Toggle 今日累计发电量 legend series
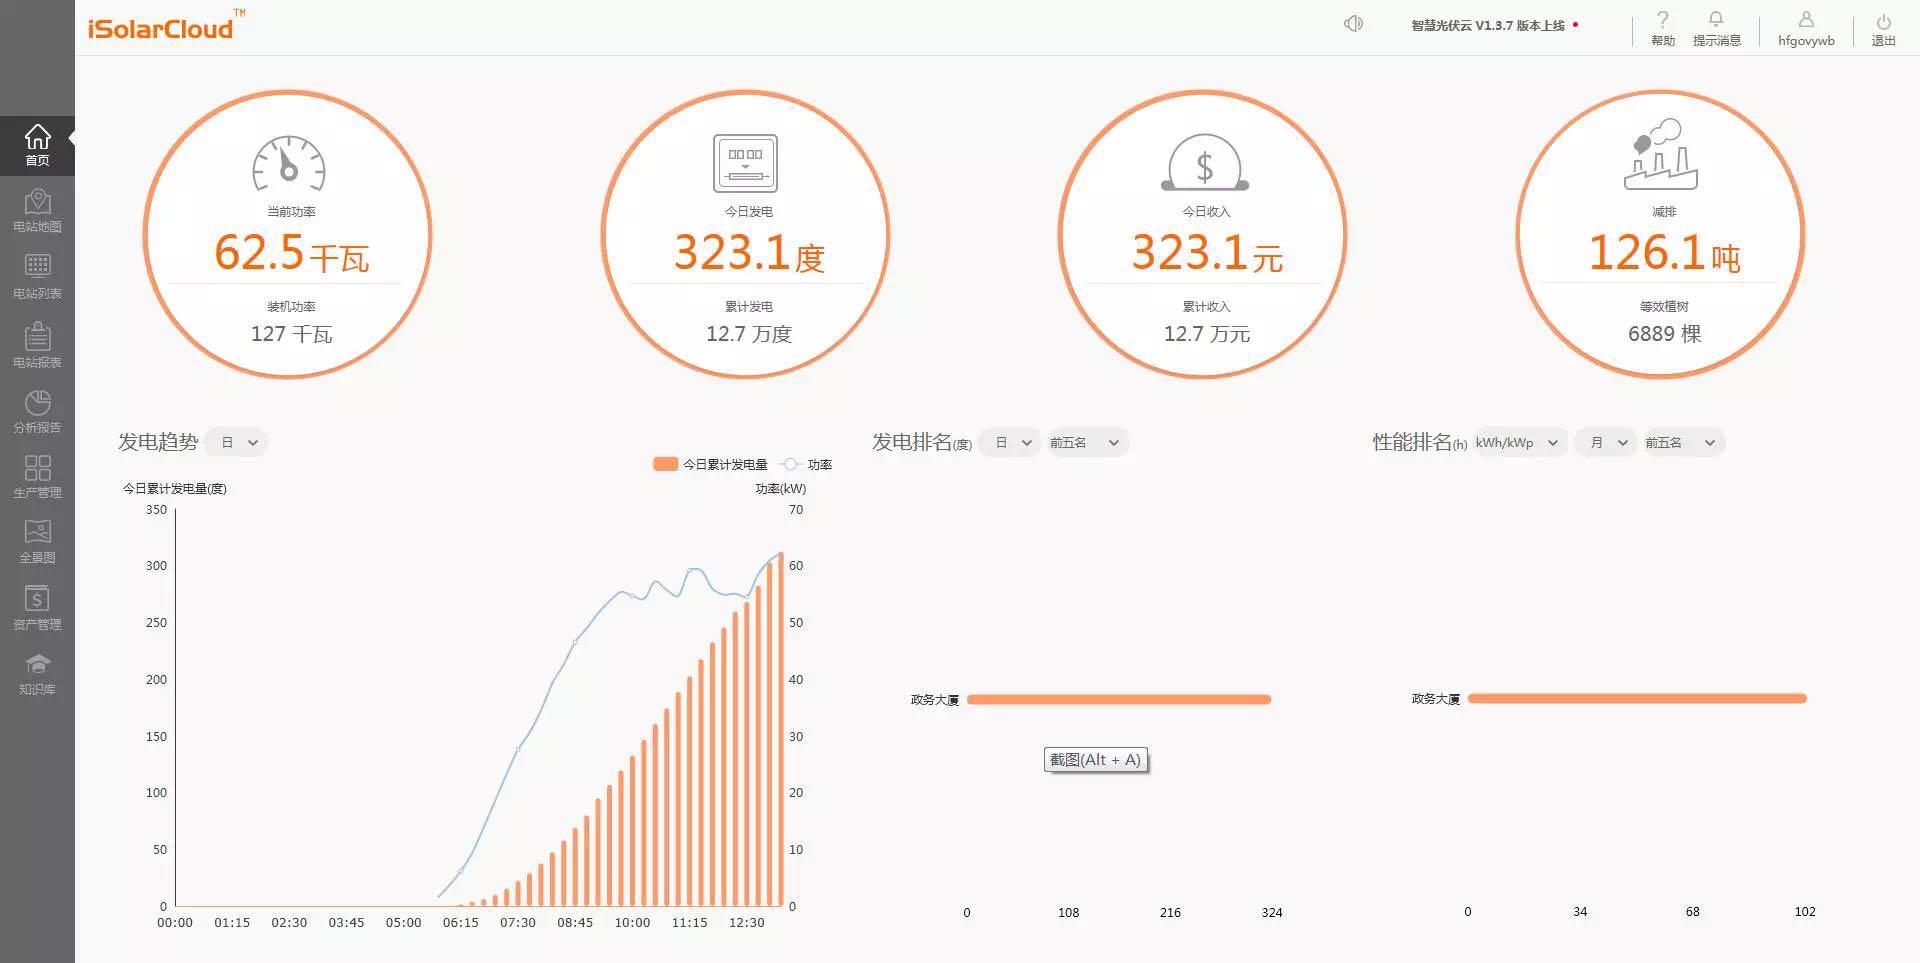Image resolution: width=1920 pixels, height=963 pixels. (711, 464)
